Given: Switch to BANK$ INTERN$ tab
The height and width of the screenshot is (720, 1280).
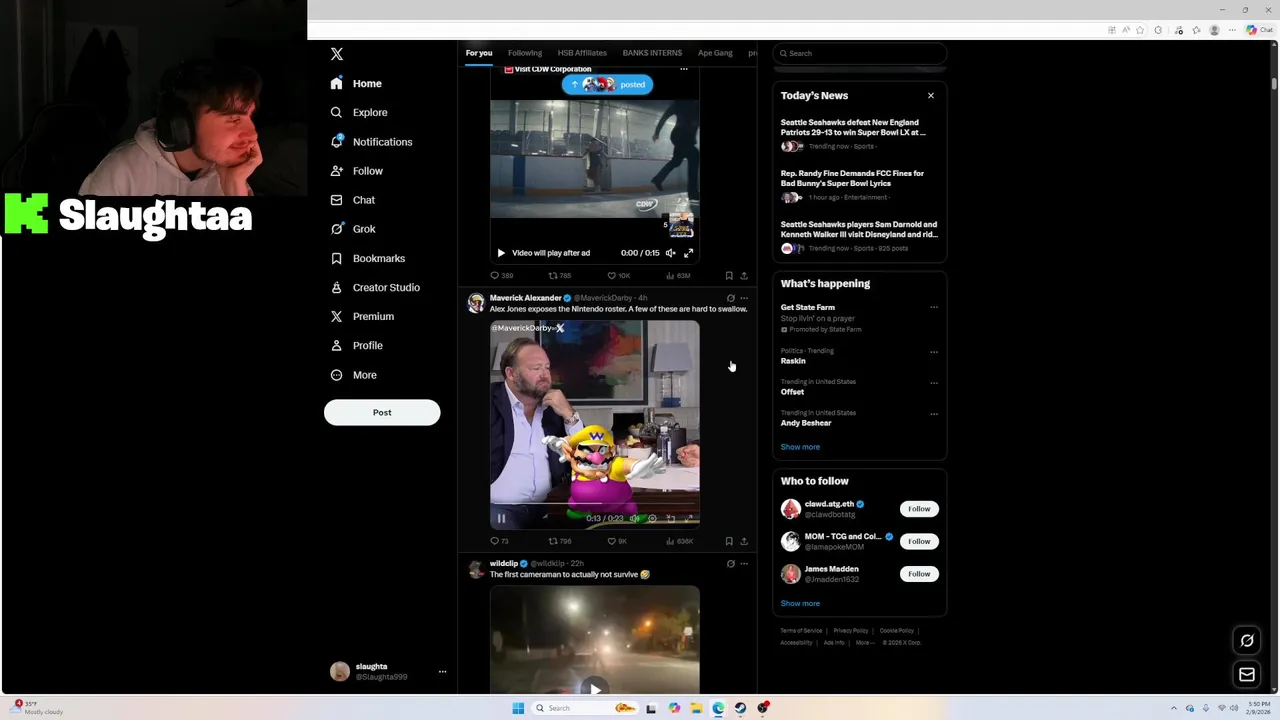Looking at the screenshot, I should coord(652,53).
